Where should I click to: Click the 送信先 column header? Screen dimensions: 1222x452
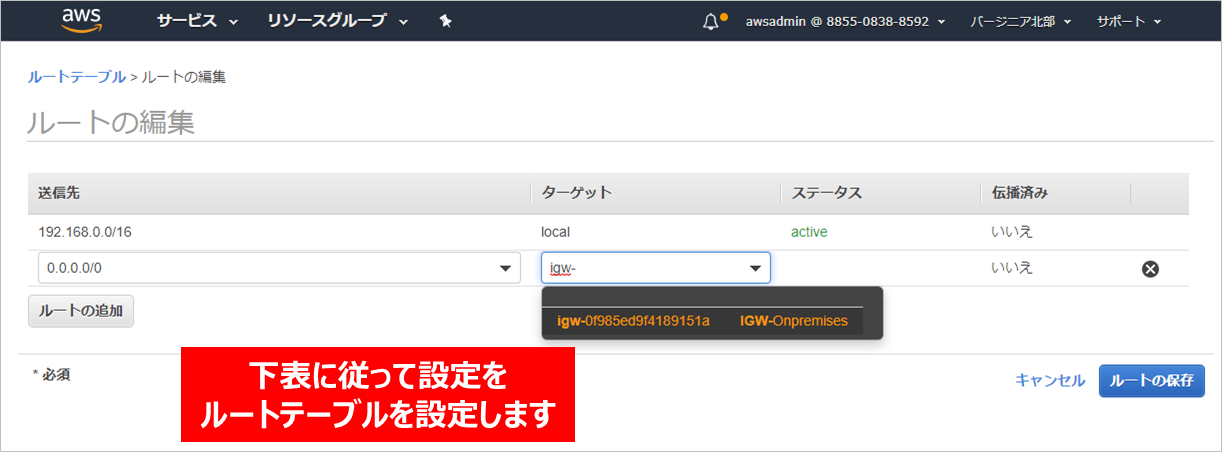[x=58, y=192]
